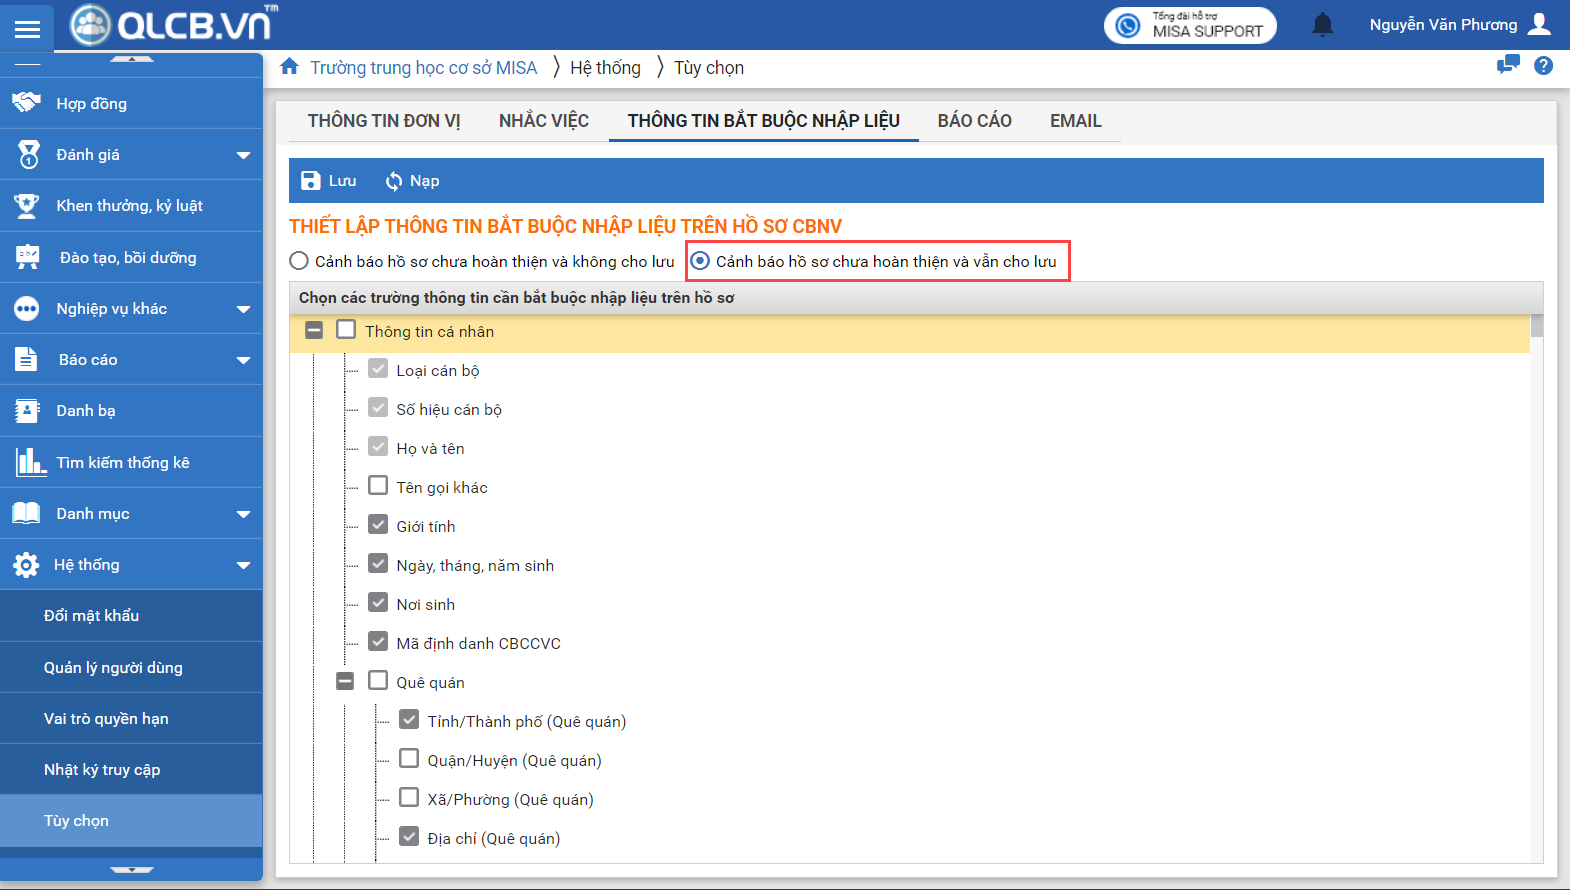The image size is (1570, 890).
Task: Click the home icon in breadcrumb
Action: pyautogui.click(x=289, y=67)
